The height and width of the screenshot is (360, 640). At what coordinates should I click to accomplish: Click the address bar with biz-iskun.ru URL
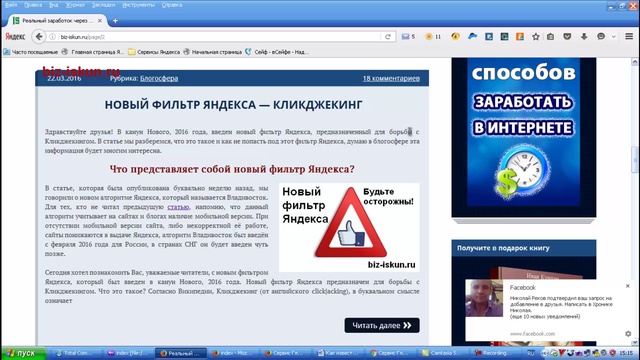pyautogui.click(x=218, y=37)
